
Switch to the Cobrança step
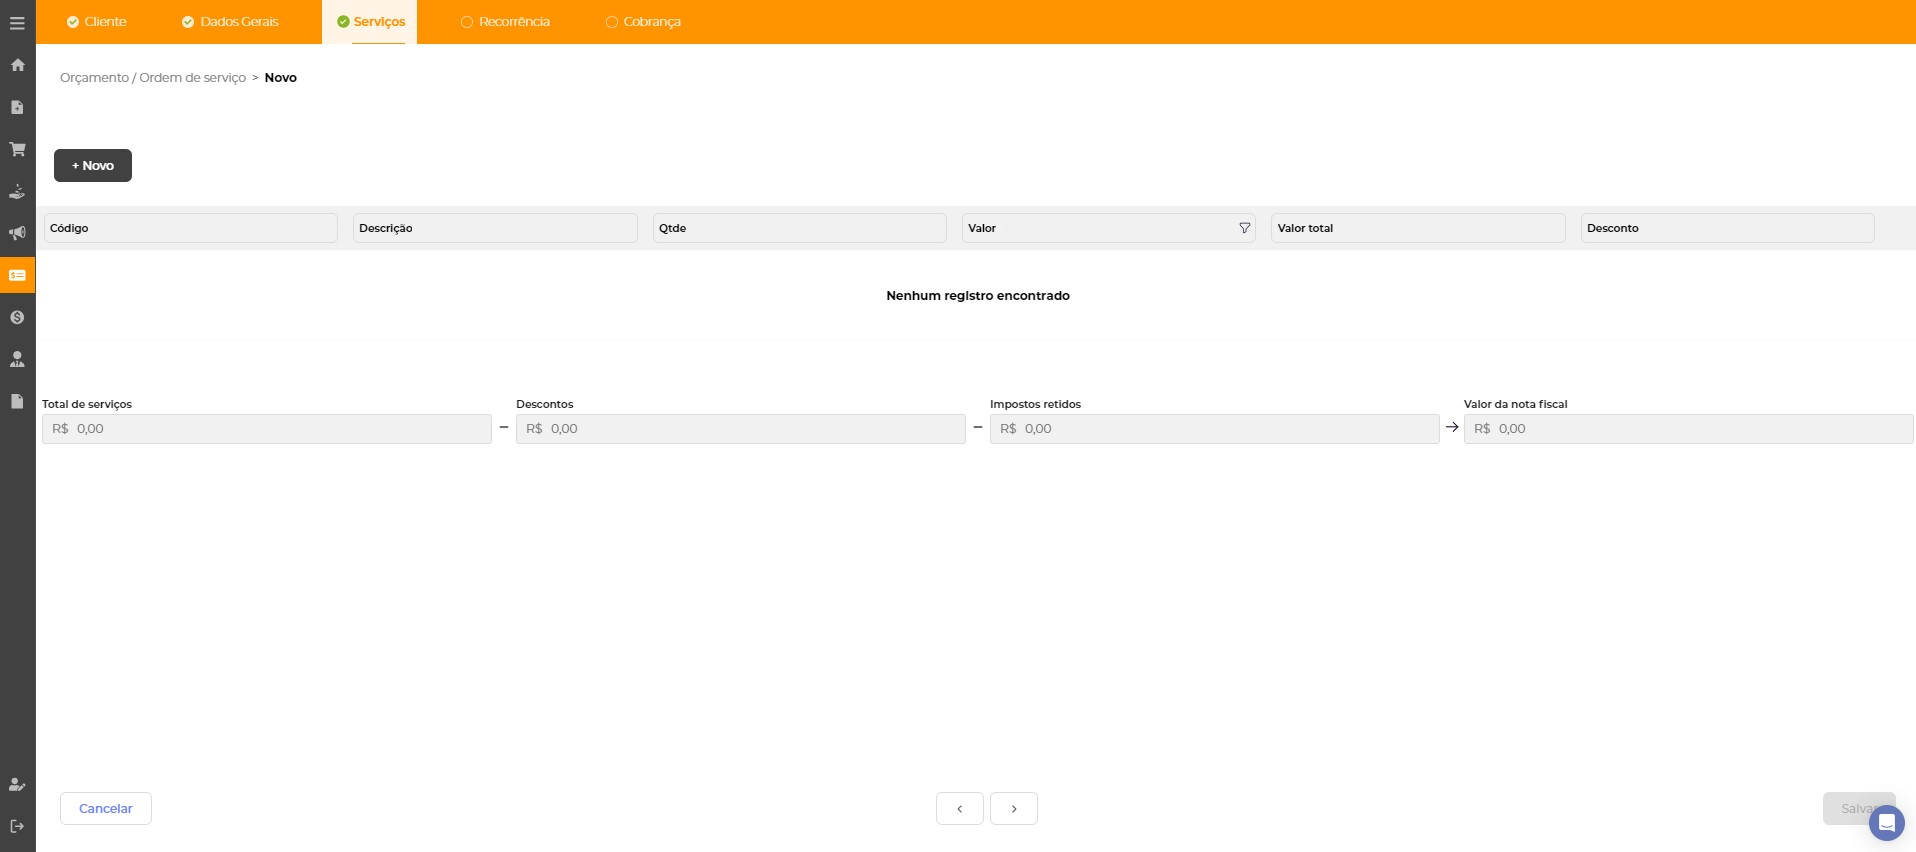click(643, 22)
